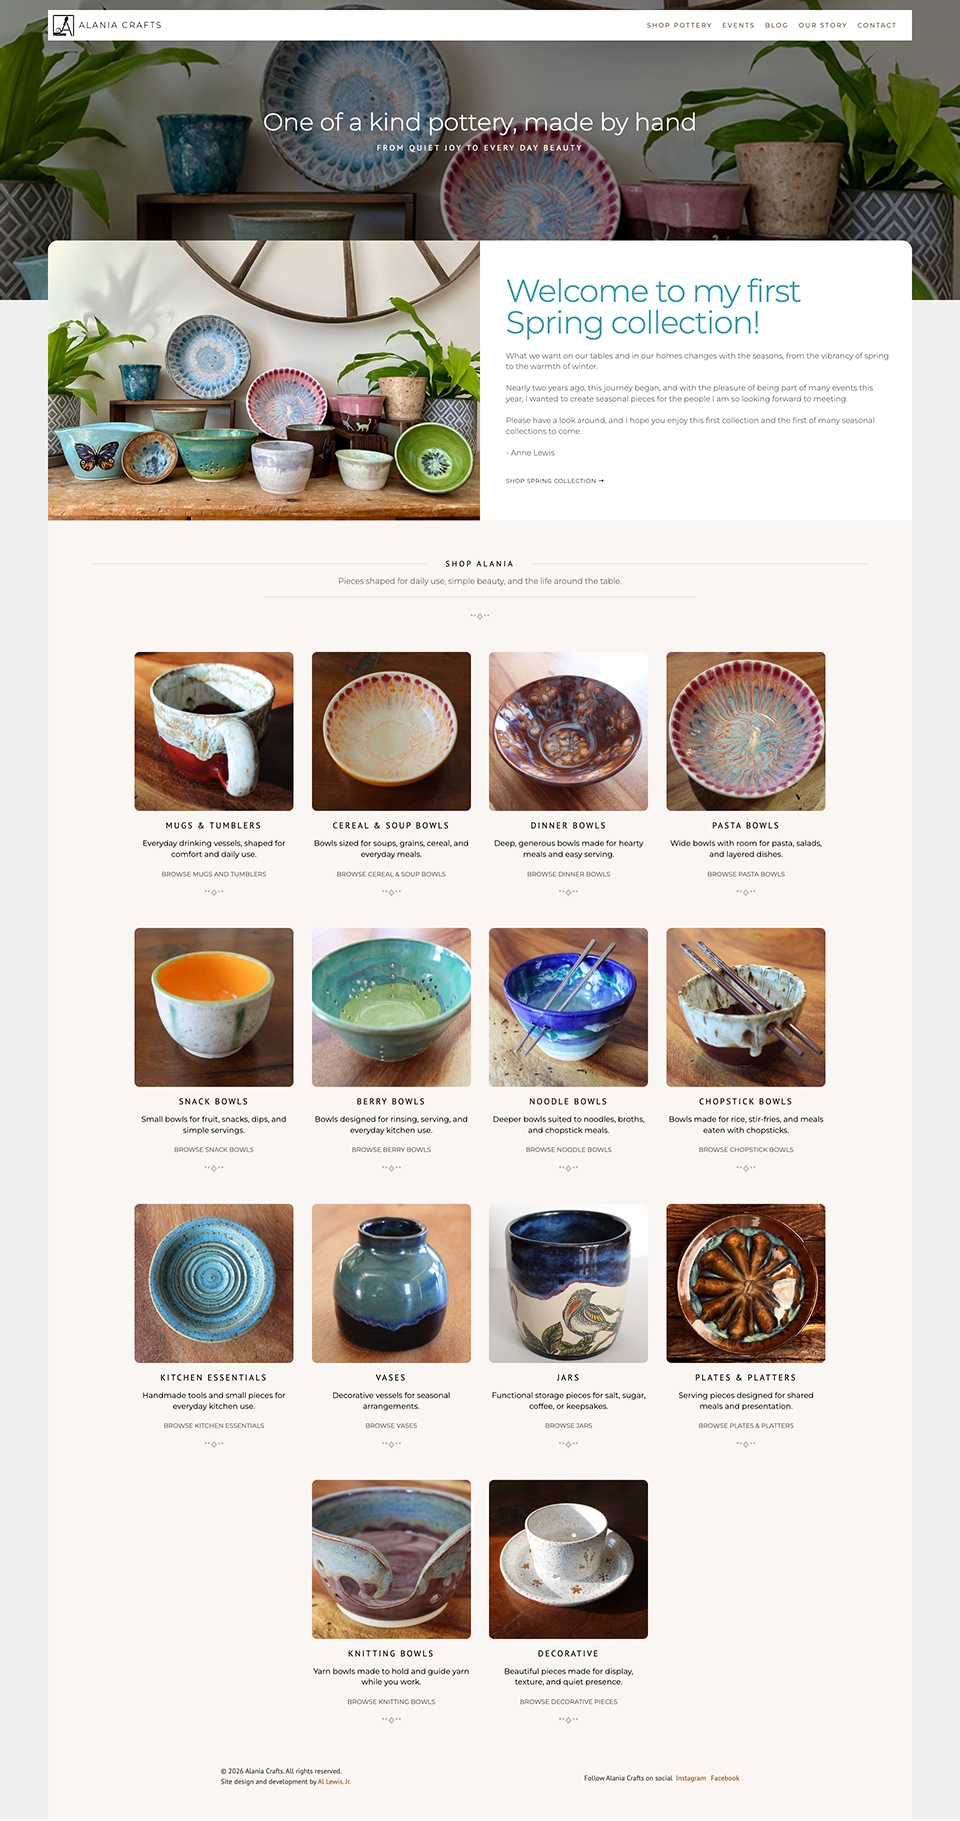Select the Jars bird-painted jar image

[568, 1283]
